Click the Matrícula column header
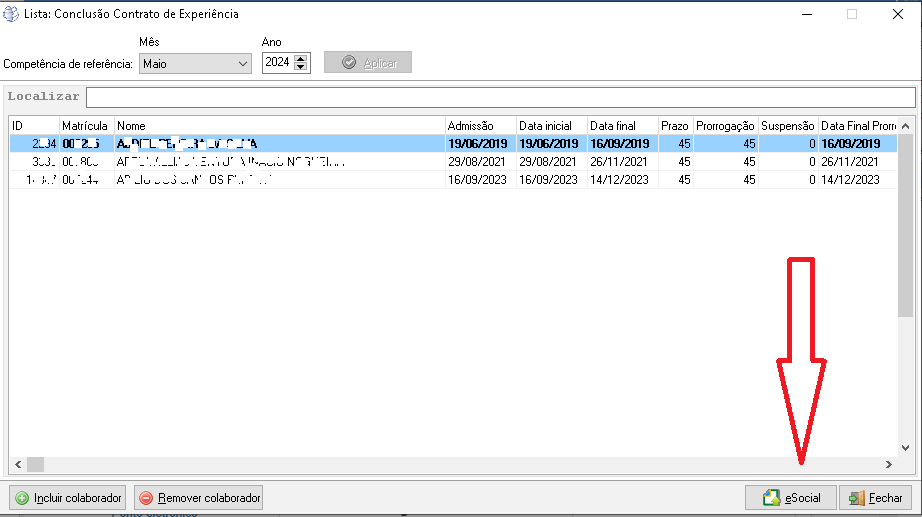The width and height of the screenshot is (922, 517). [x=85, y=125]
